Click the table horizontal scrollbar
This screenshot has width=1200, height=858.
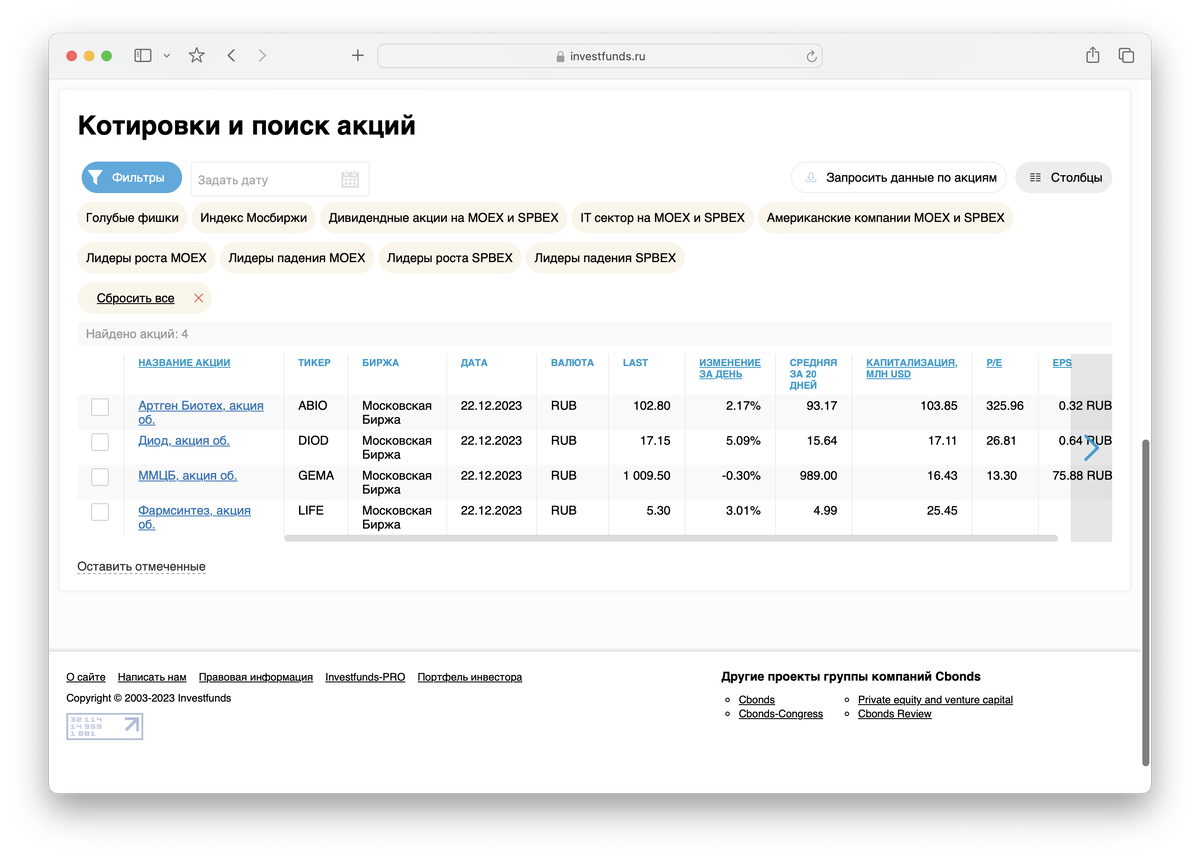coord(671,538)
